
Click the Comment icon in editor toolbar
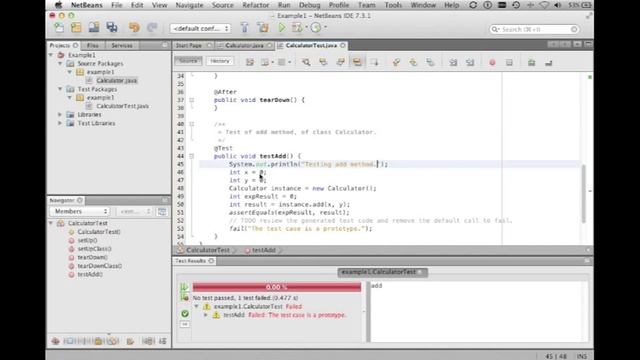pos(531,62)
